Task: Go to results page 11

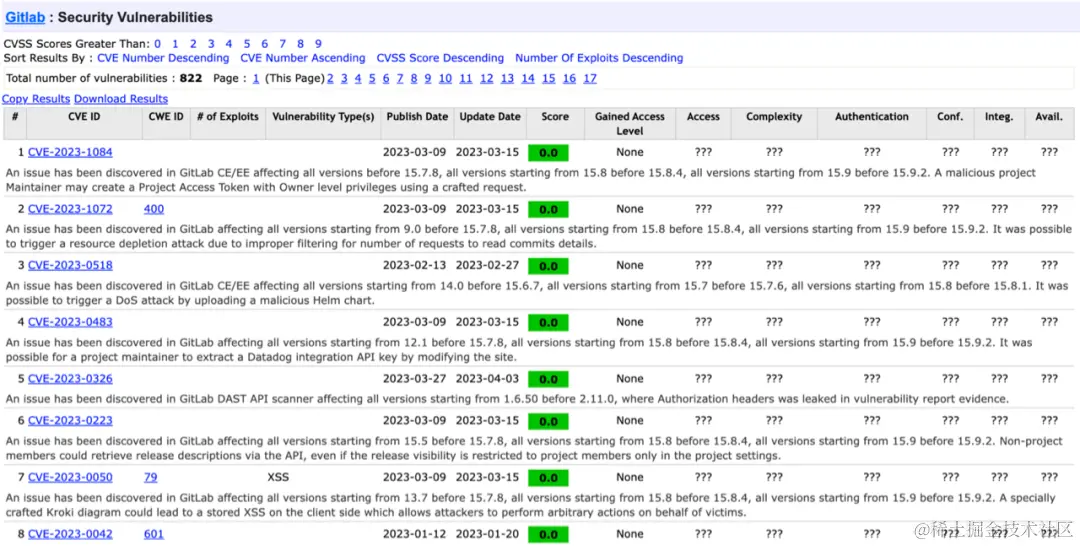Action: [x=466, y=78]
